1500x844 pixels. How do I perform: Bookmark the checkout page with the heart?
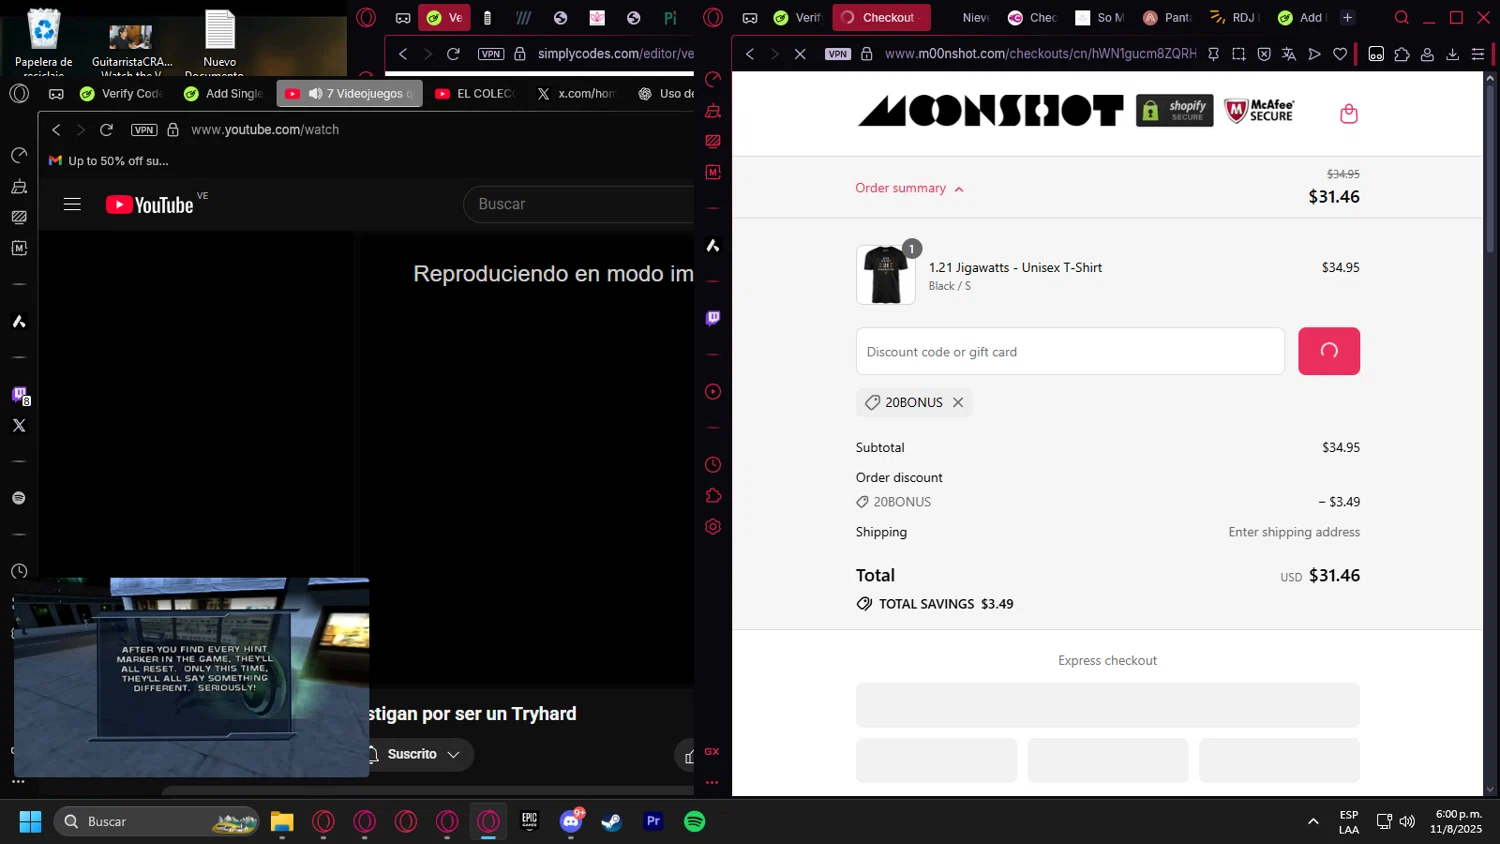[1340, 54]
